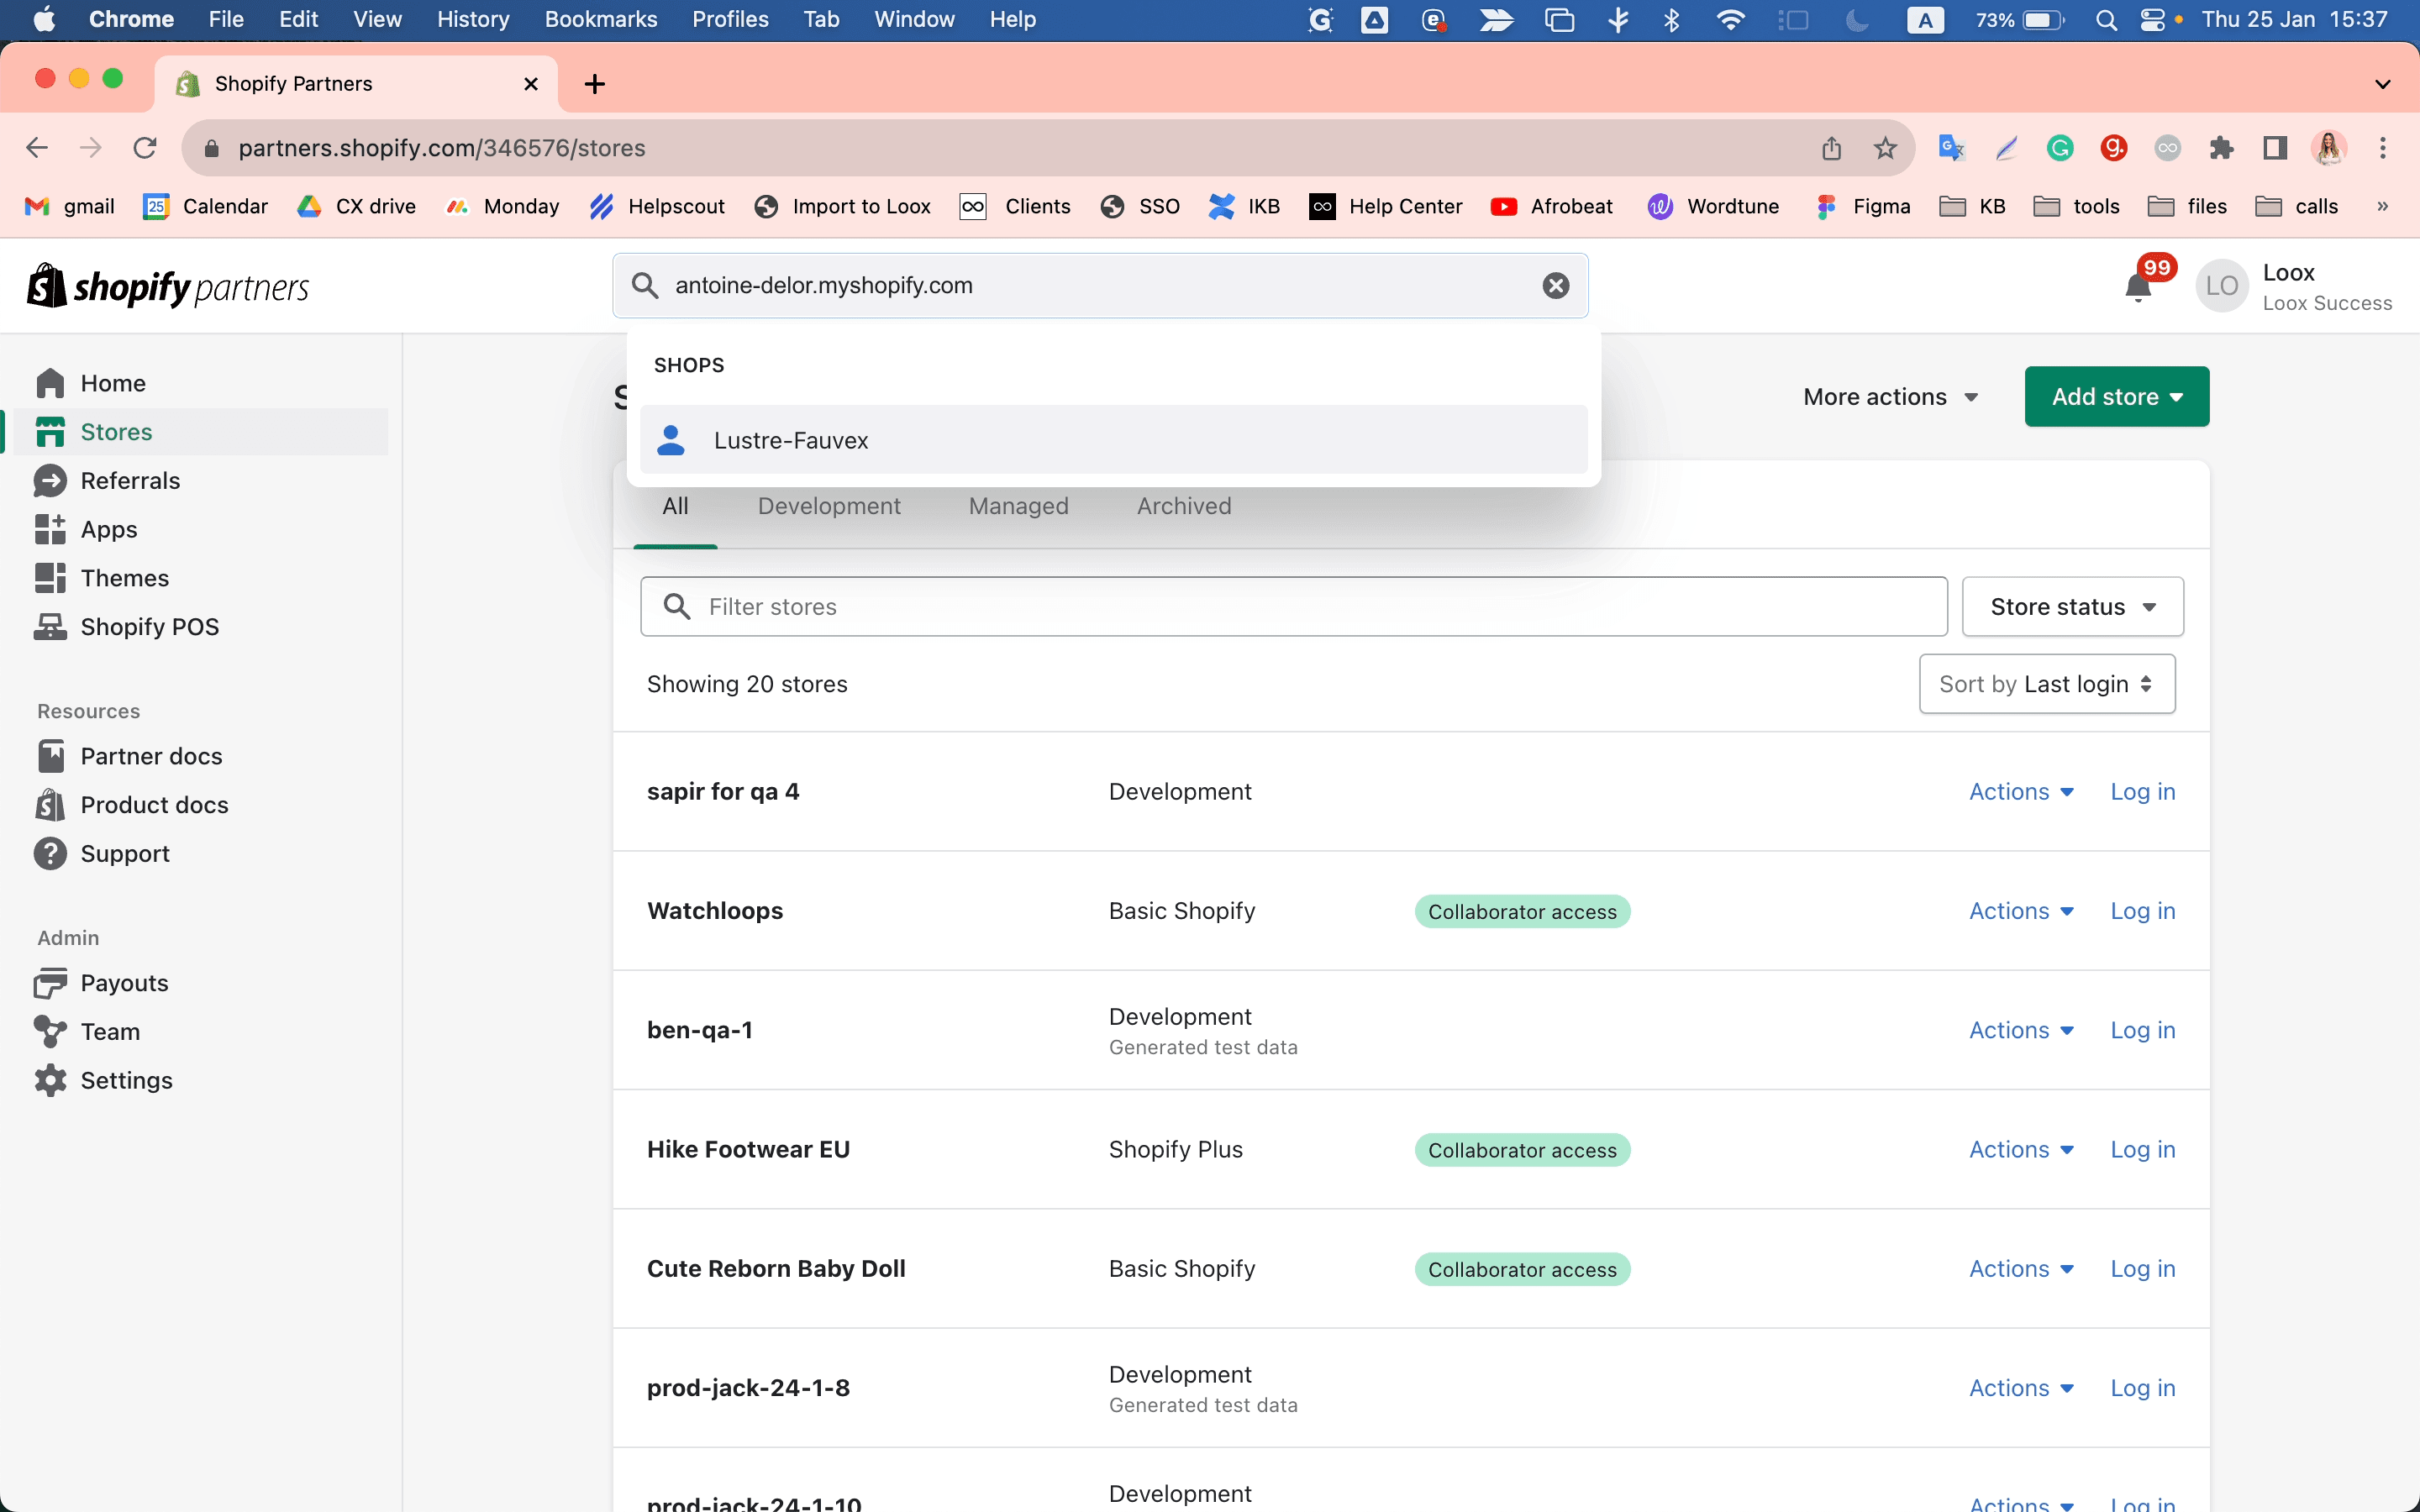Reload the page in Chrome
Viewport: 2420px width, 1512px height.
click(x=145, y=148)
